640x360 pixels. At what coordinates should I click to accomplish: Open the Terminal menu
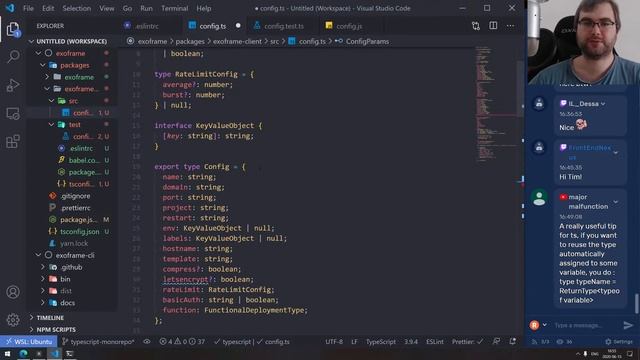tap(174, 8)
